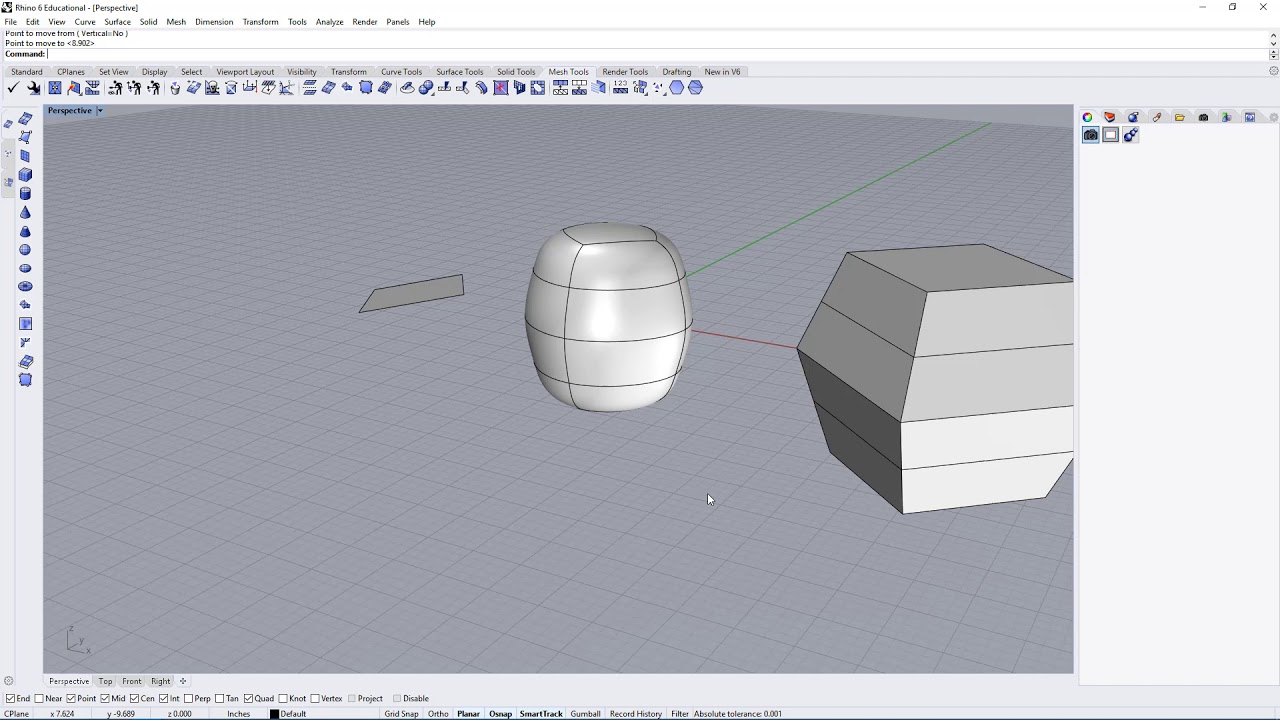This screenshot has width=1280, height=720.
Task: Add a new viewport tab with plus icon
Action: (183, 681)
